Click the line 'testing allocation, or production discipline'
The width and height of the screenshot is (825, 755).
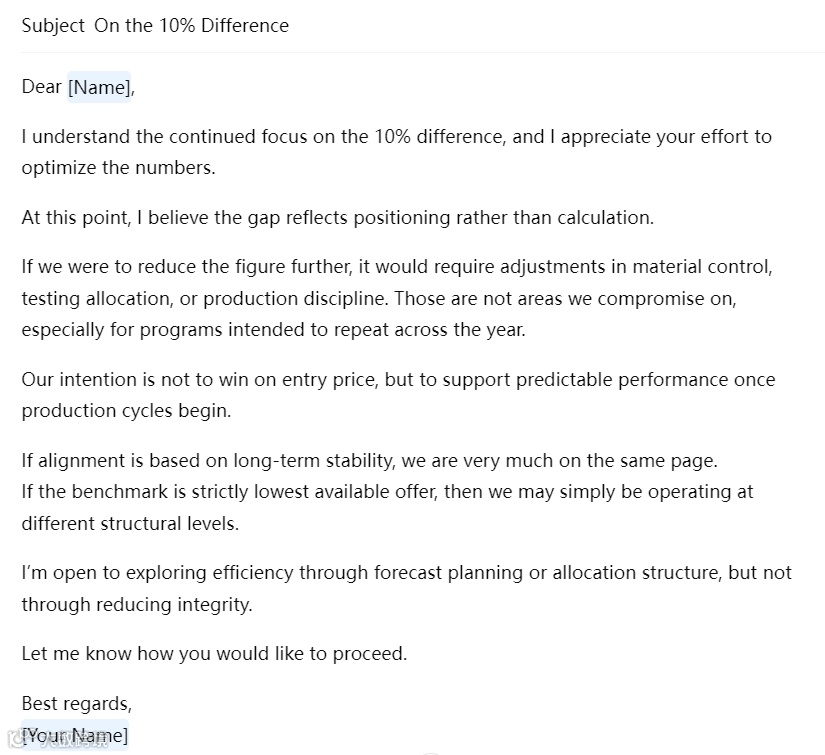pyautogui.click(x=379, y=298)
